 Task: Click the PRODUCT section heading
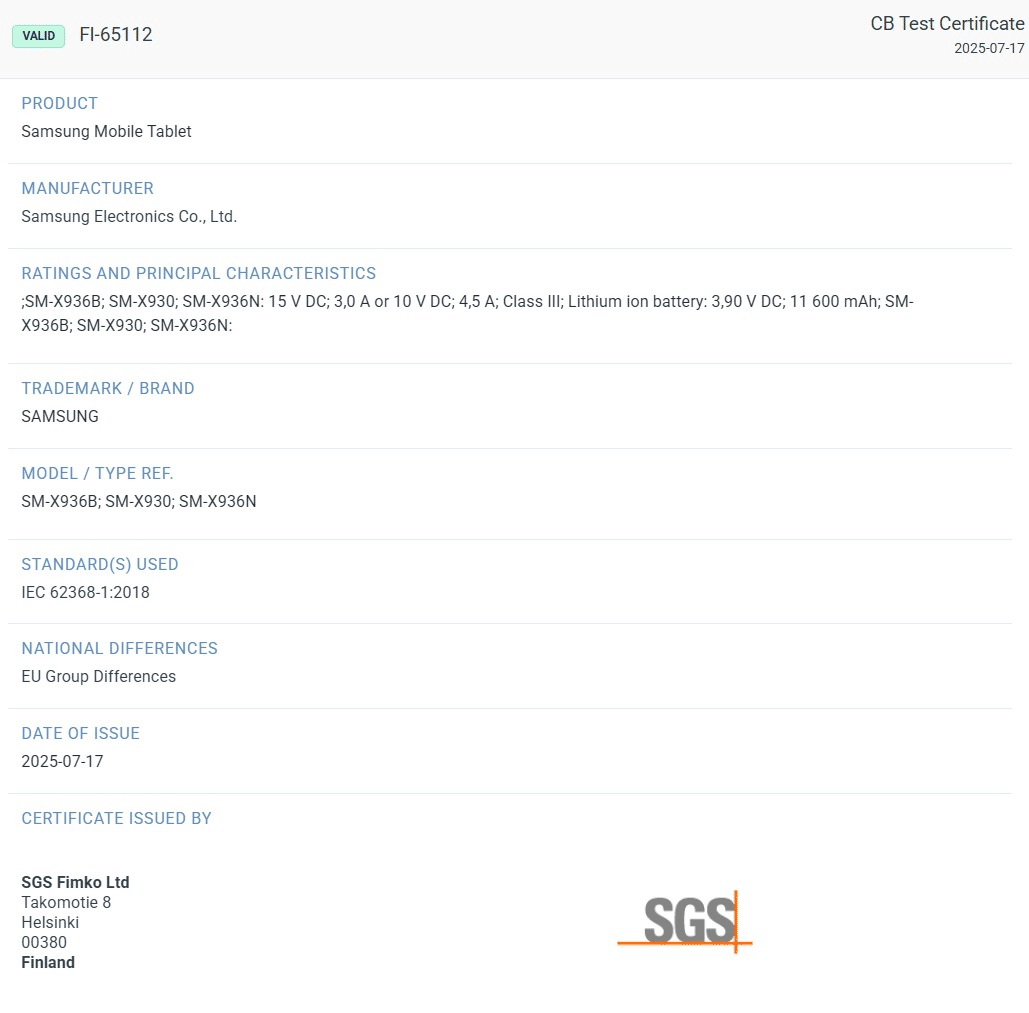click(x=60, y=103)
